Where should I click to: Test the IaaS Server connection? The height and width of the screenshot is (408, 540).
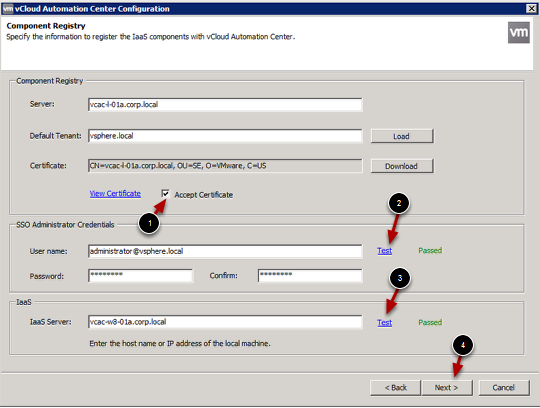coord(384,323)
